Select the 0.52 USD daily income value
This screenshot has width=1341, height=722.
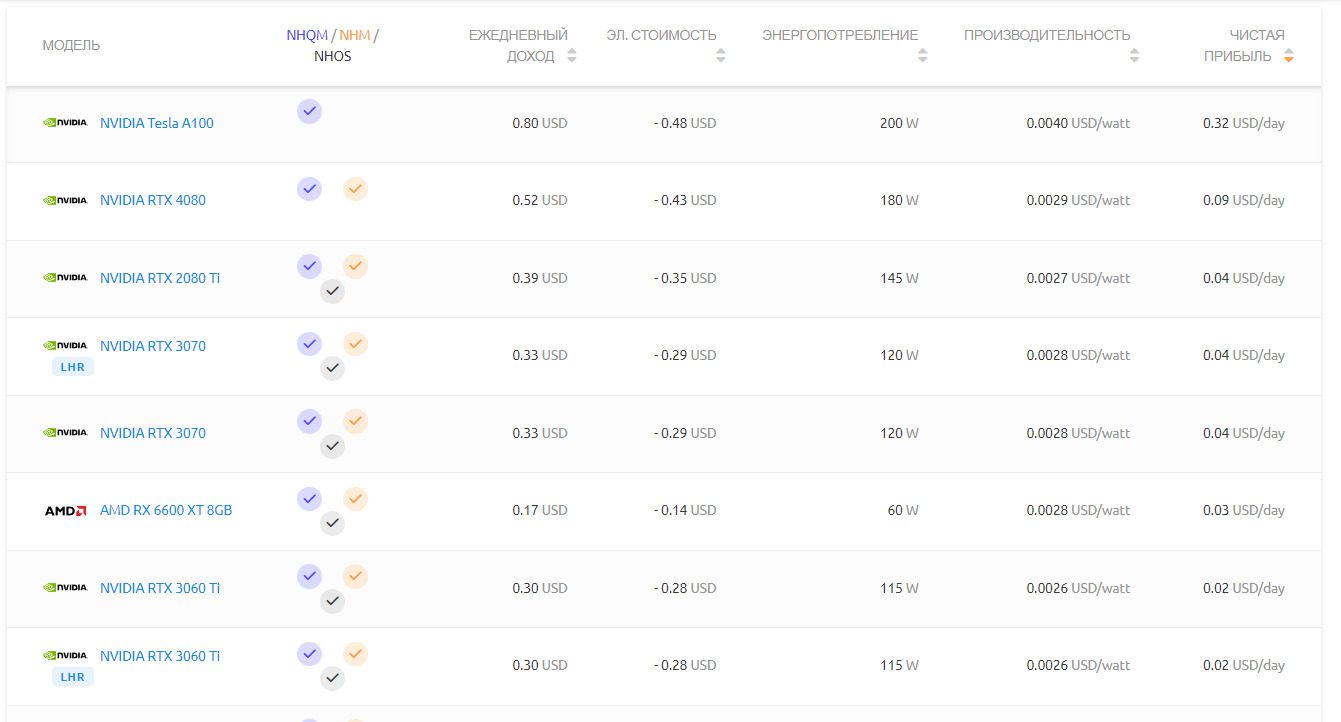pos(540,200)
